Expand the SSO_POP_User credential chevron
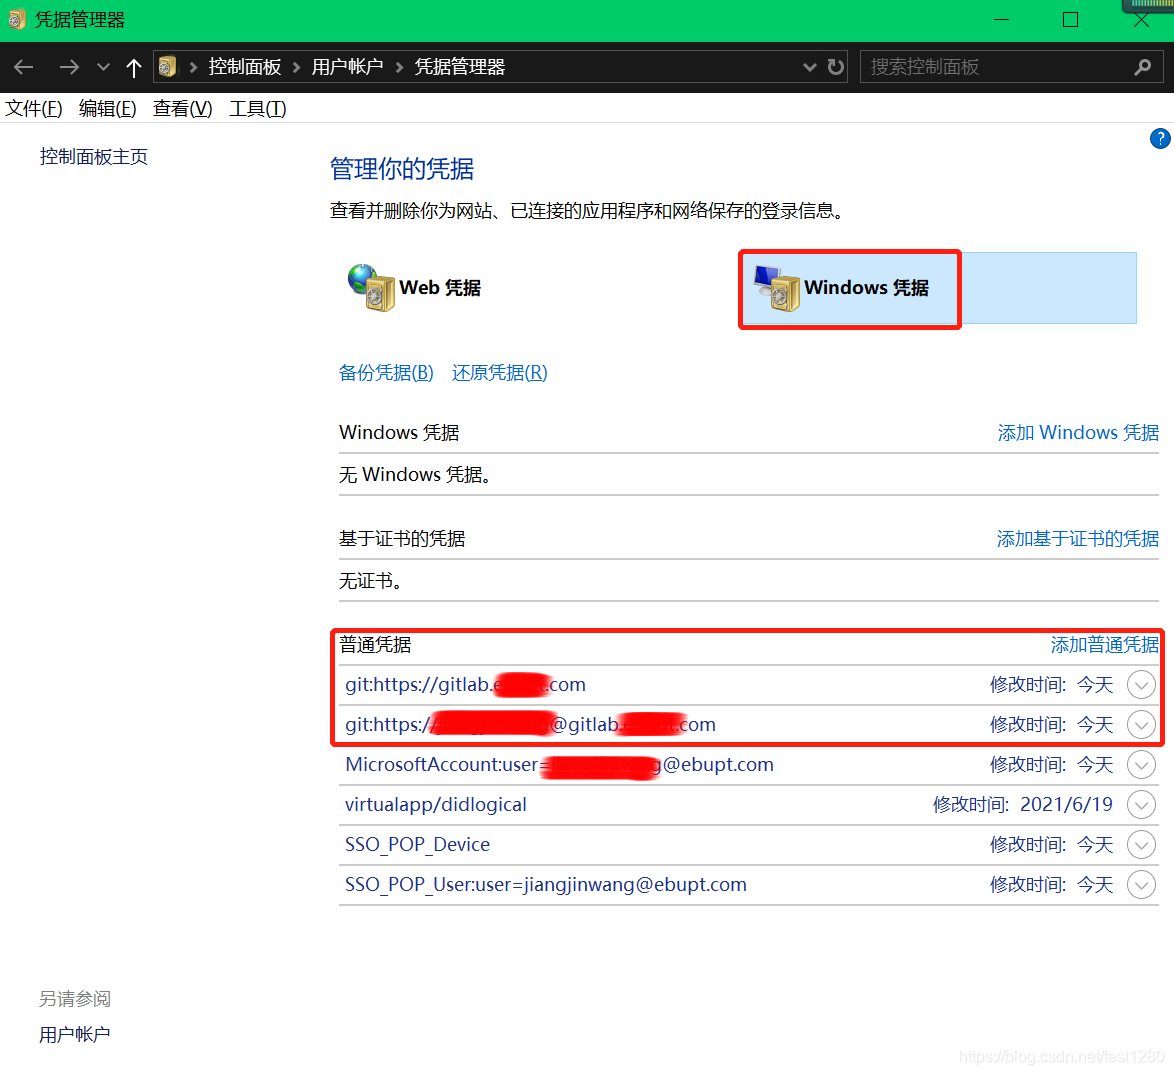1174x1075 pixels. (1141, 885)
